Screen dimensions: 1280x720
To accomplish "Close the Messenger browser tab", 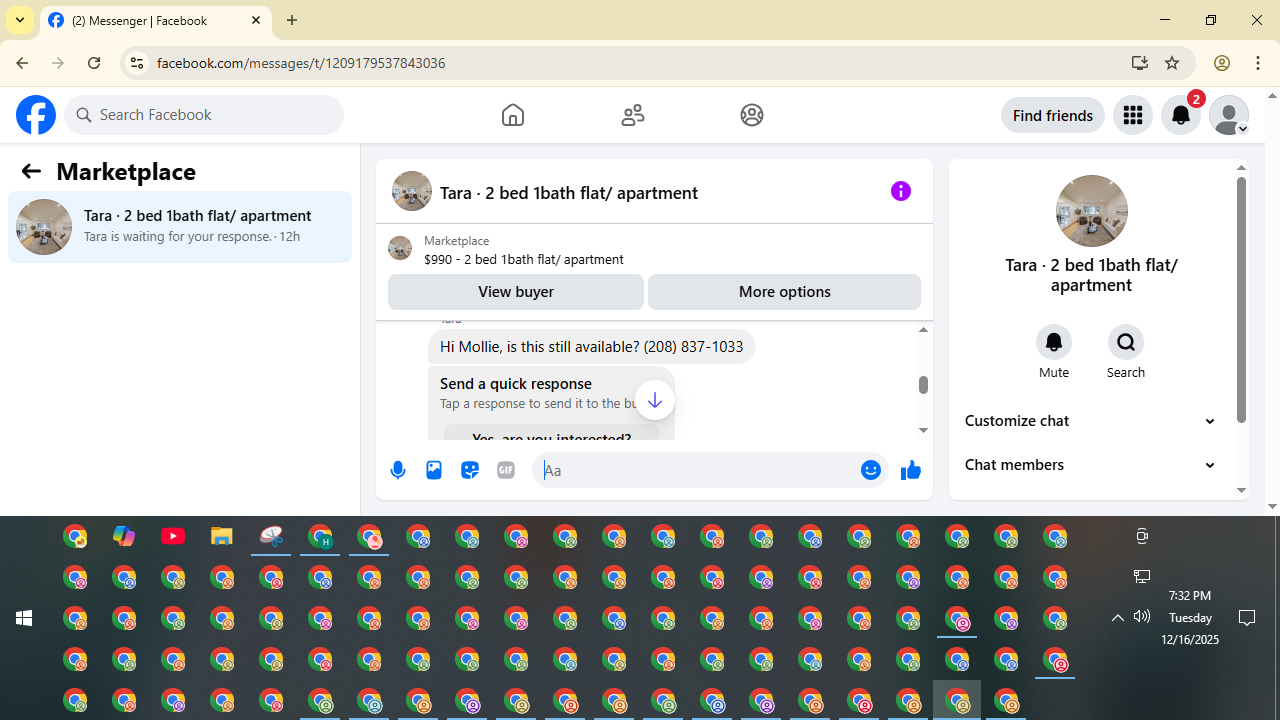I will [256, 20].
